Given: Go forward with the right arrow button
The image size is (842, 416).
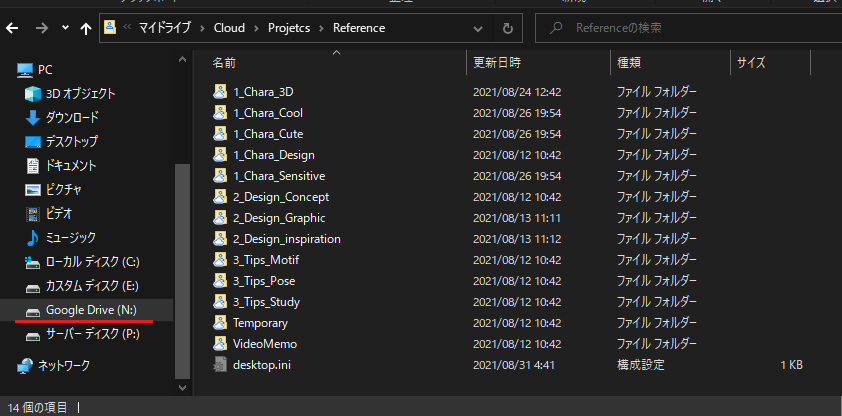Looking at the screenshot, I should (41, 28).
